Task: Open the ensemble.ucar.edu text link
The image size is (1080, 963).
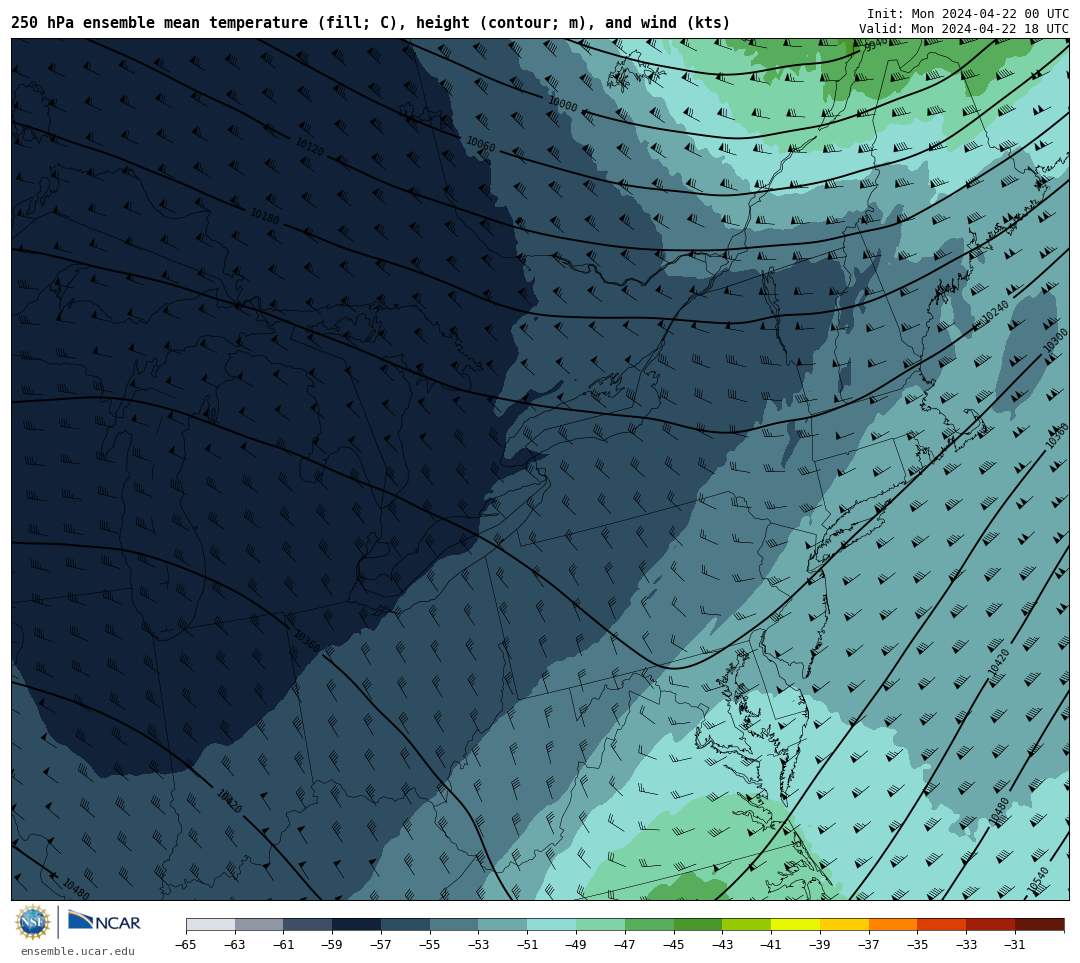Action: tap(77, 951)
